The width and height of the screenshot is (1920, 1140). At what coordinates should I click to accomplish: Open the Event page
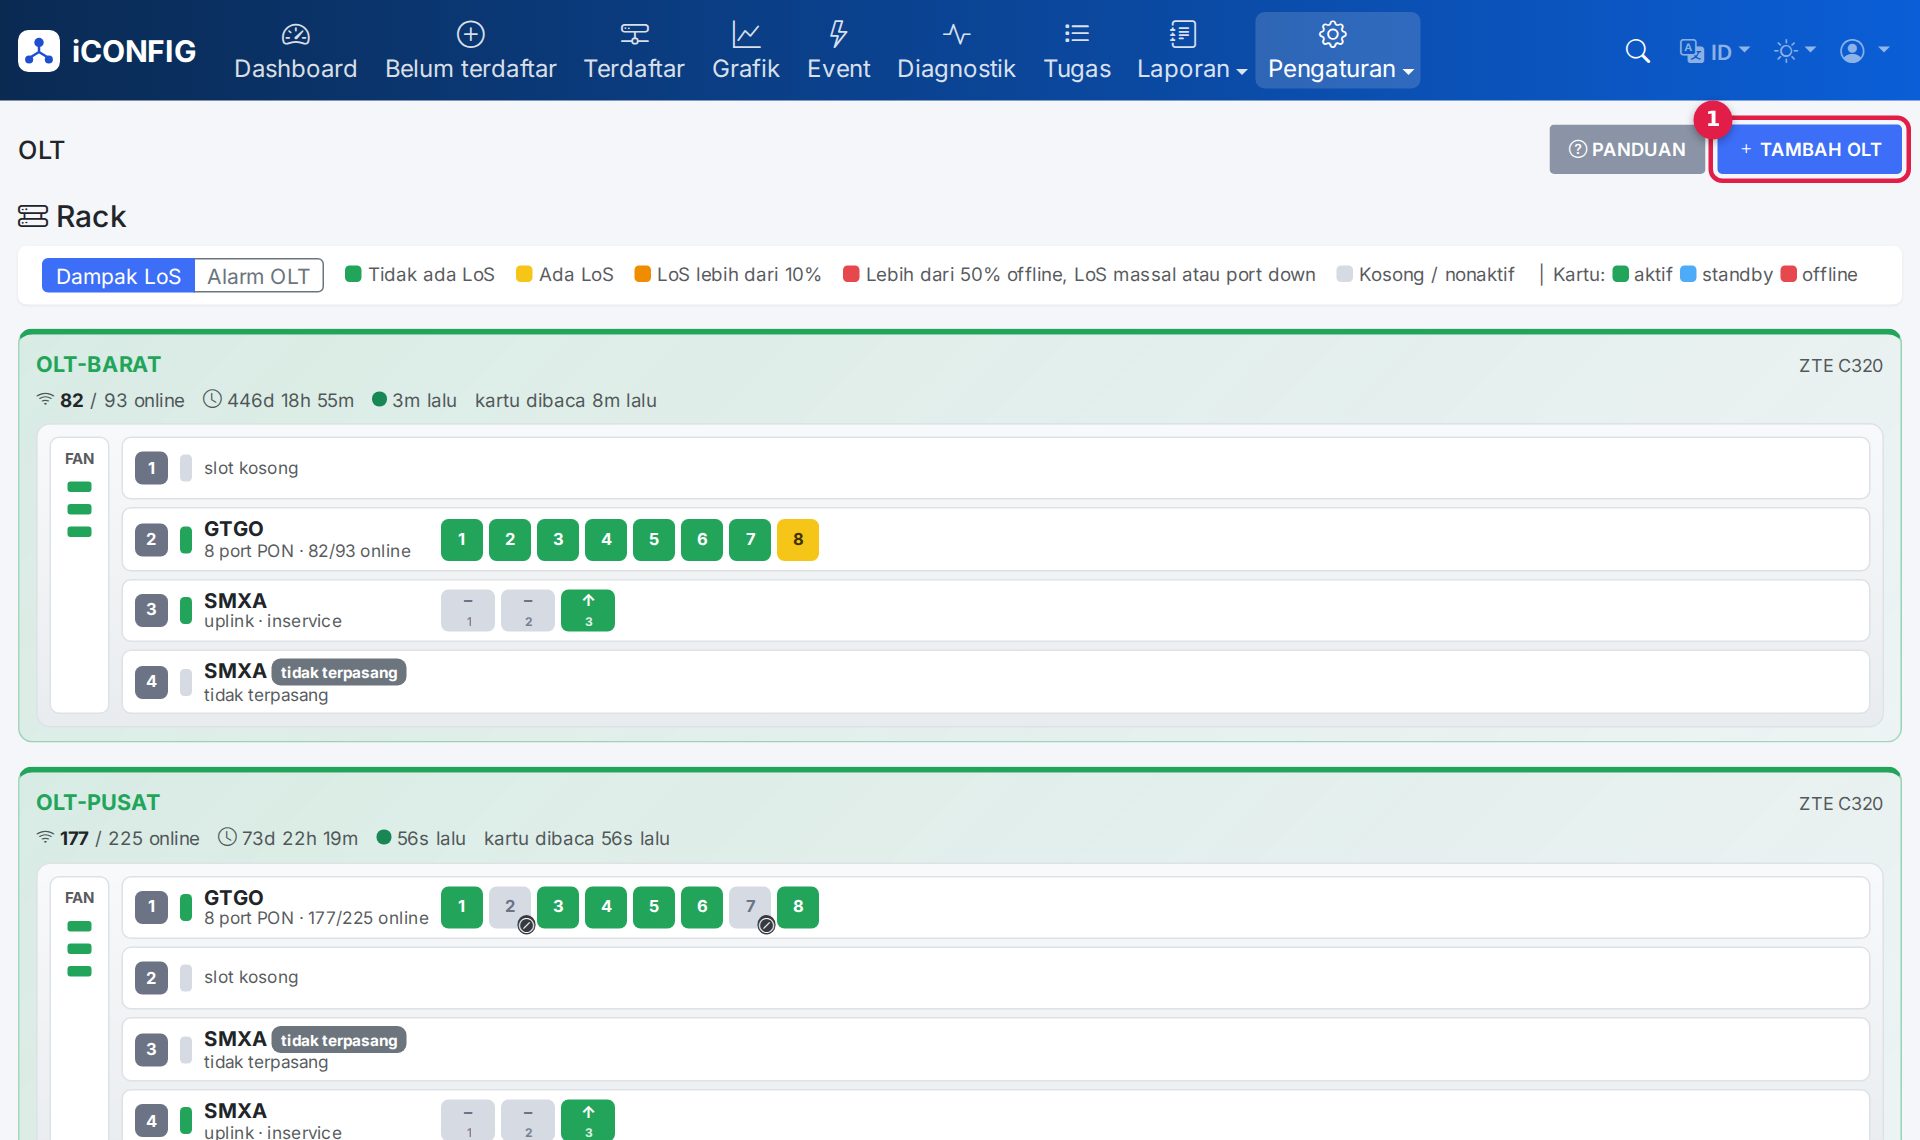tap(838, 51)
